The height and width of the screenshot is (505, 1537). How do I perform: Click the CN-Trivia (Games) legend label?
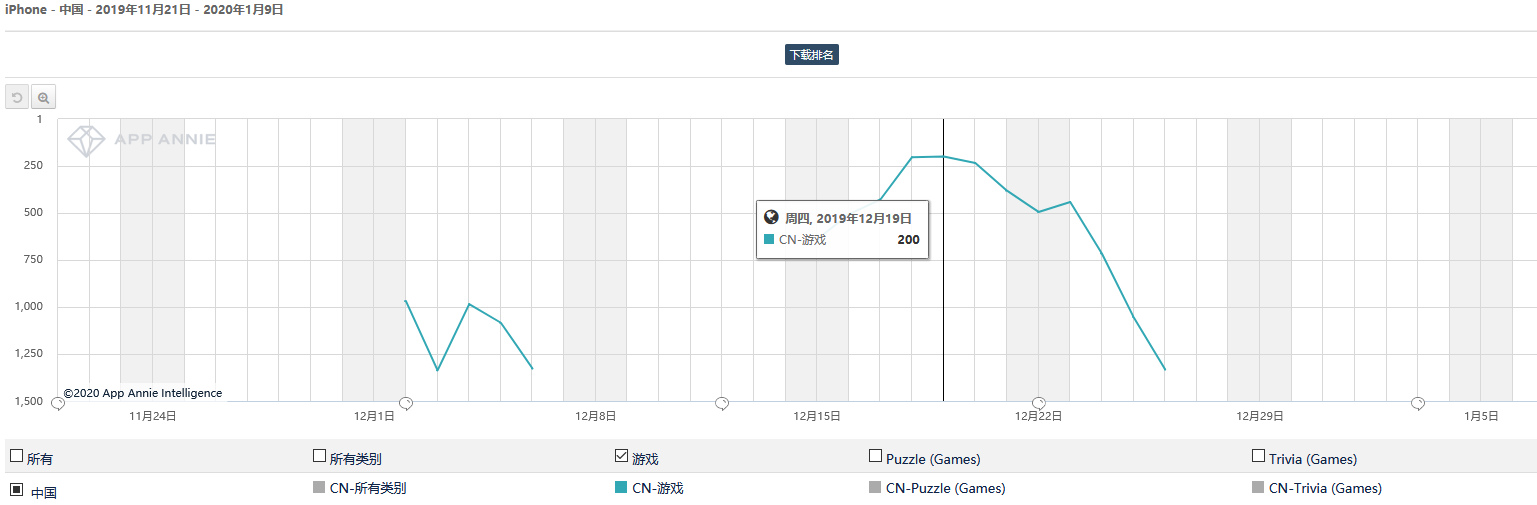coord(1325,489)
